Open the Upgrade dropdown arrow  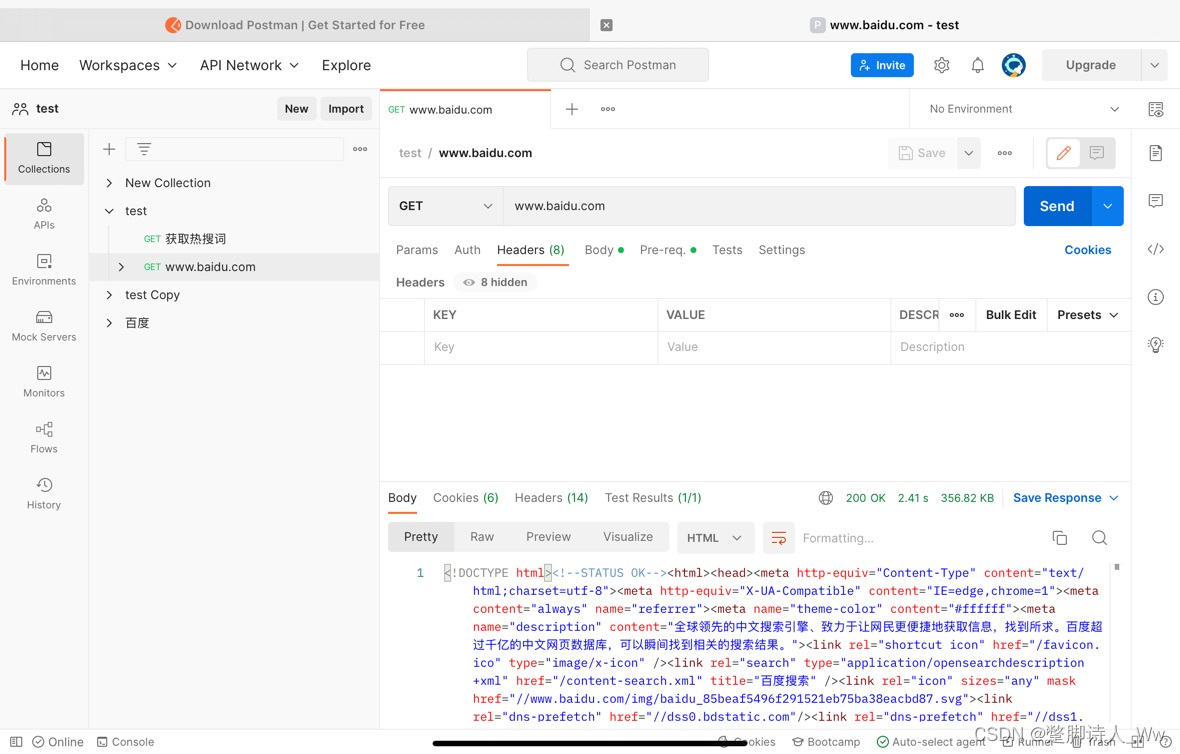click(1154, 65)
